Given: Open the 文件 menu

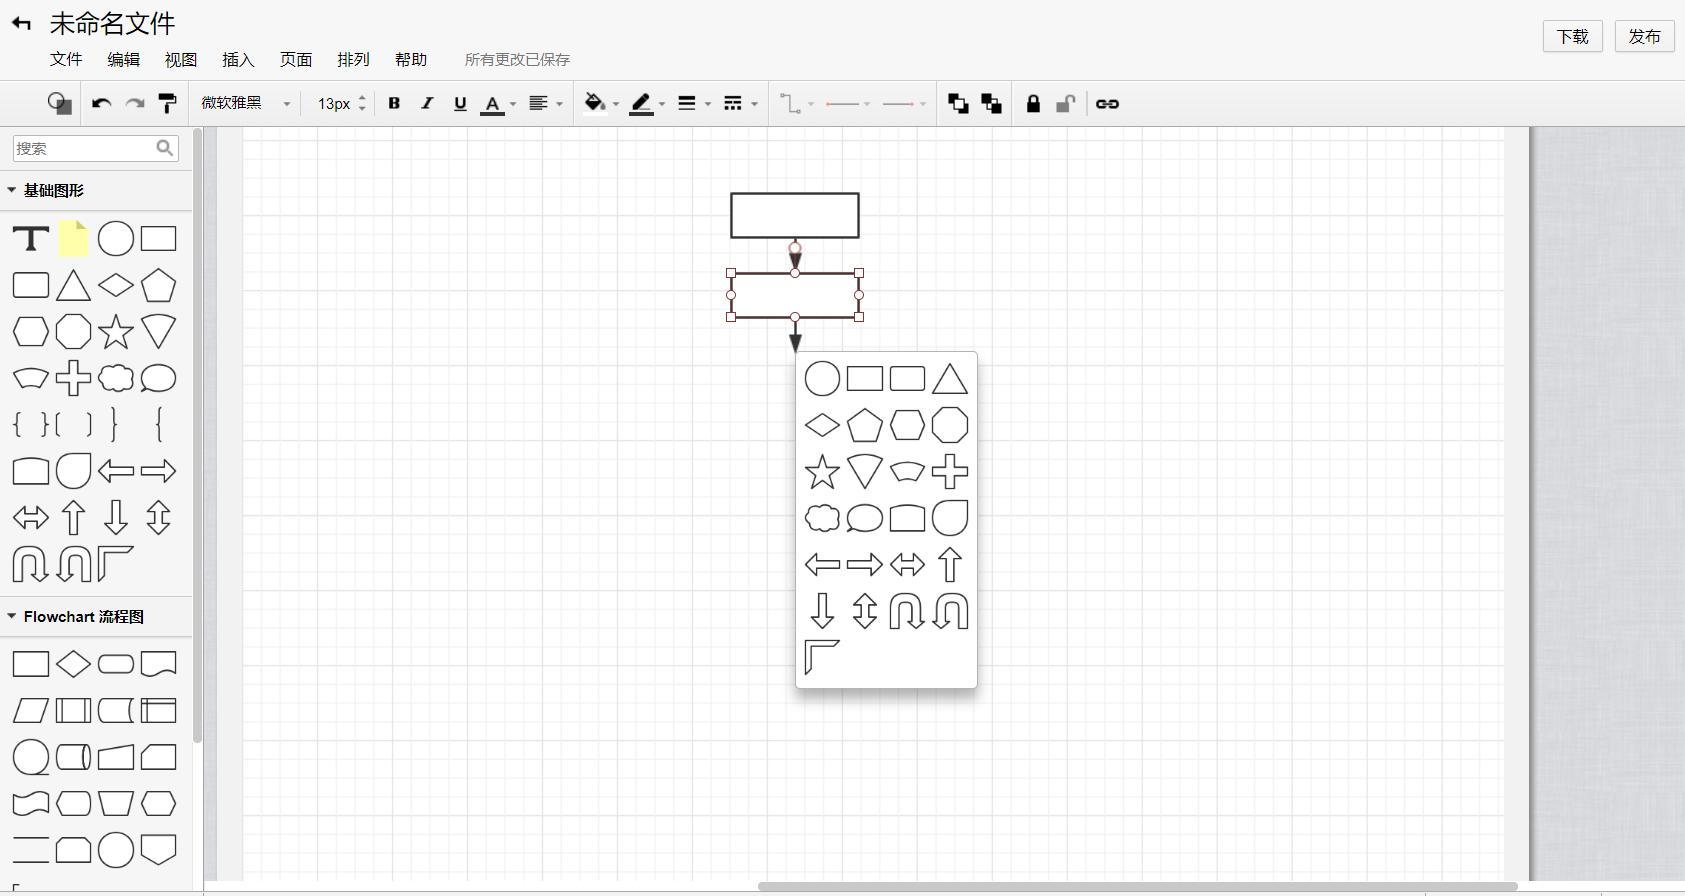Looking at the screenshot, I should 66,60.
